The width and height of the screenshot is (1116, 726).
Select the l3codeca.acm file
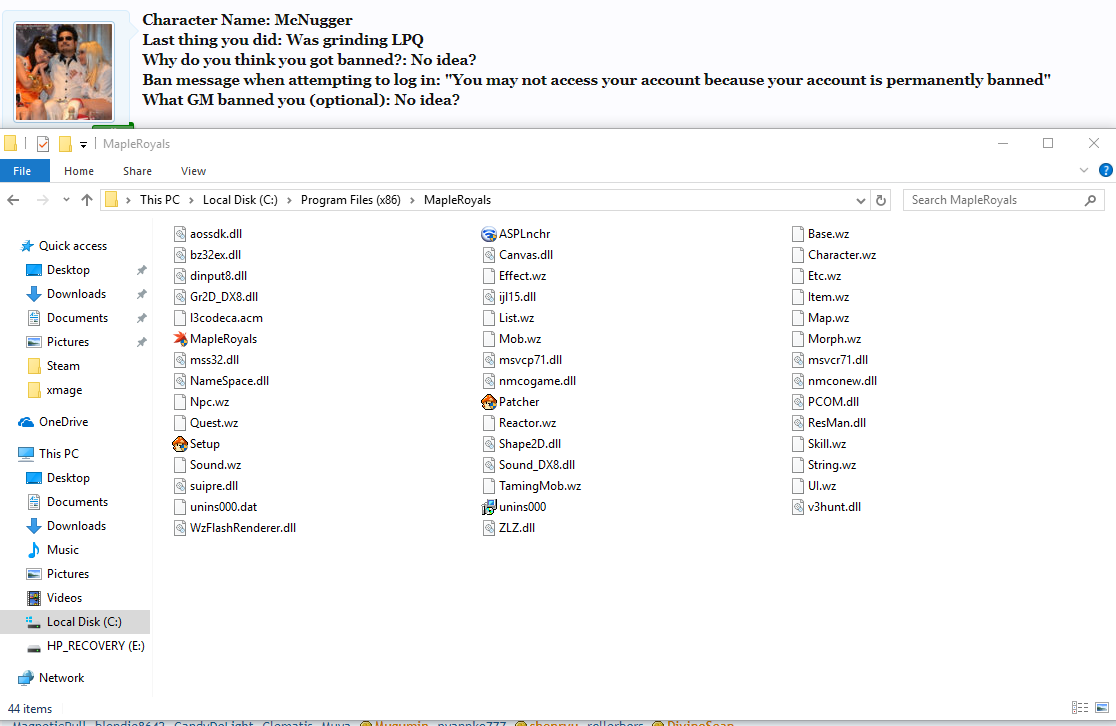point(218,317)
